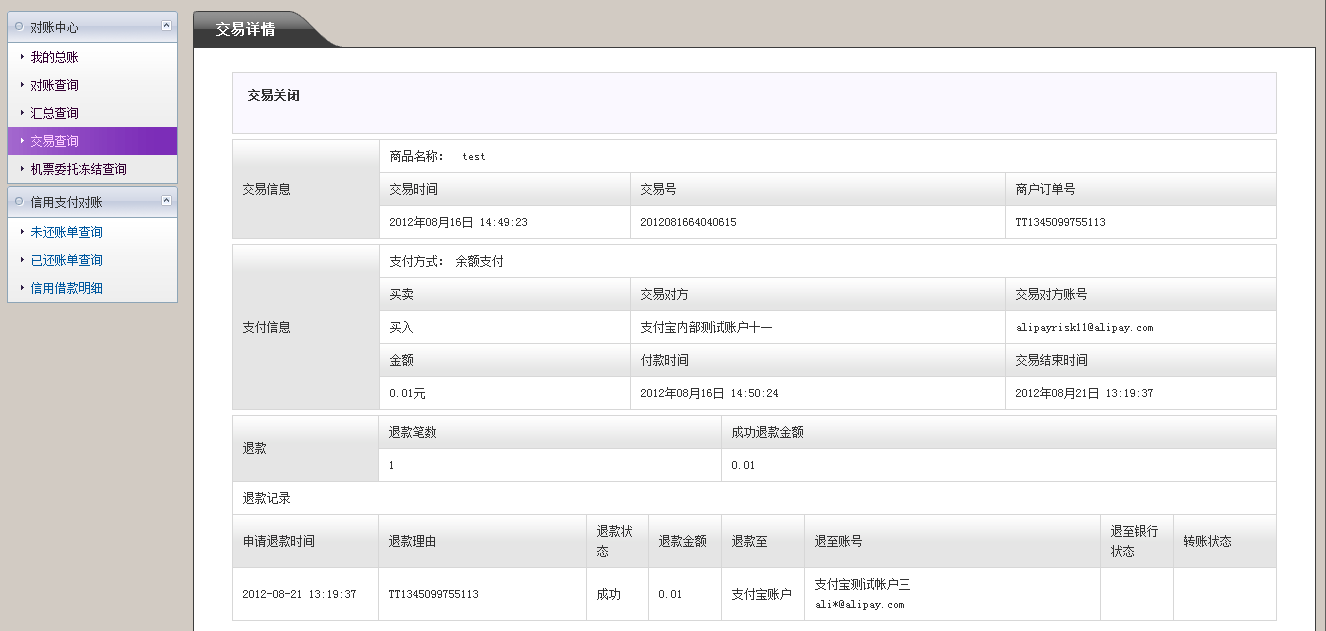
Task: View 信用借款明细 in the sidebar
Action: [66, 288]
